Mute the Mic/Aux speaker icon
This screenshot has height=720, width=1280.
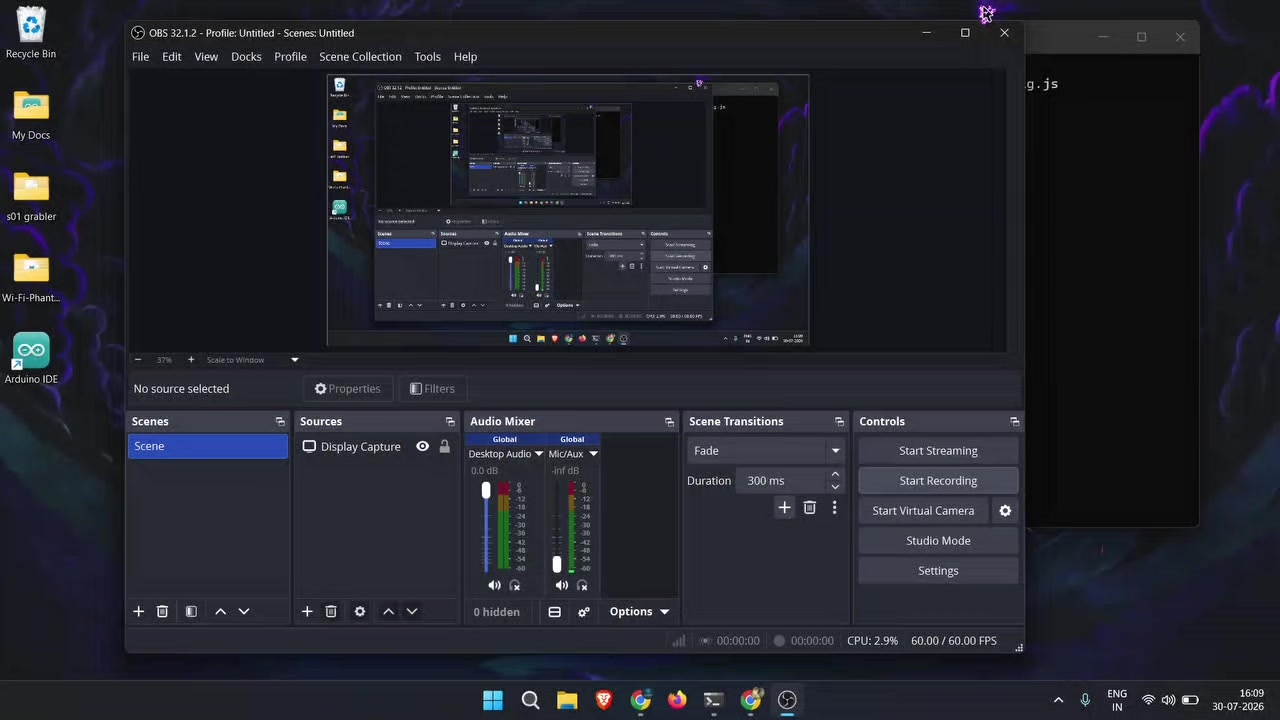tap(562, 586)
